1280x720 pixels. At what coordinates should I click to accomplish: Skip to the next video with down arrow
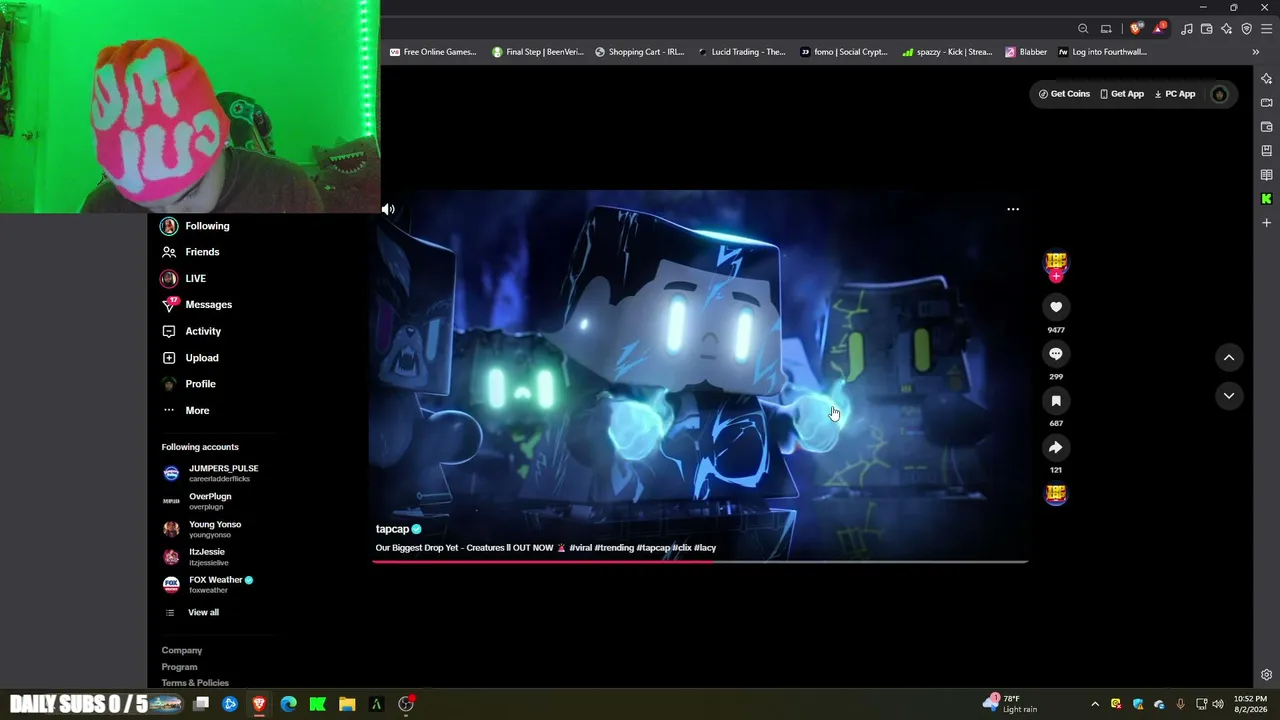point(1229,396)
